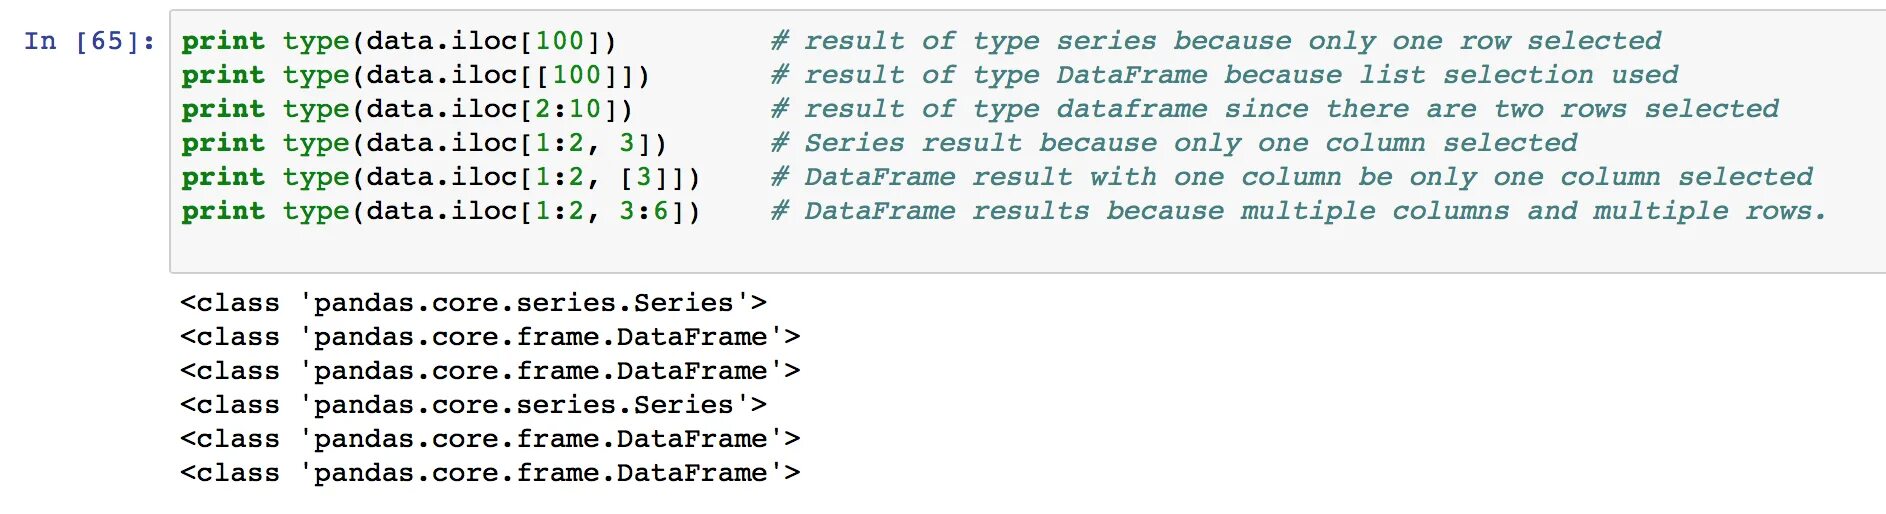Click the first output line showing Series
Screen dimensions: 1886x514
tap(473, 303)
